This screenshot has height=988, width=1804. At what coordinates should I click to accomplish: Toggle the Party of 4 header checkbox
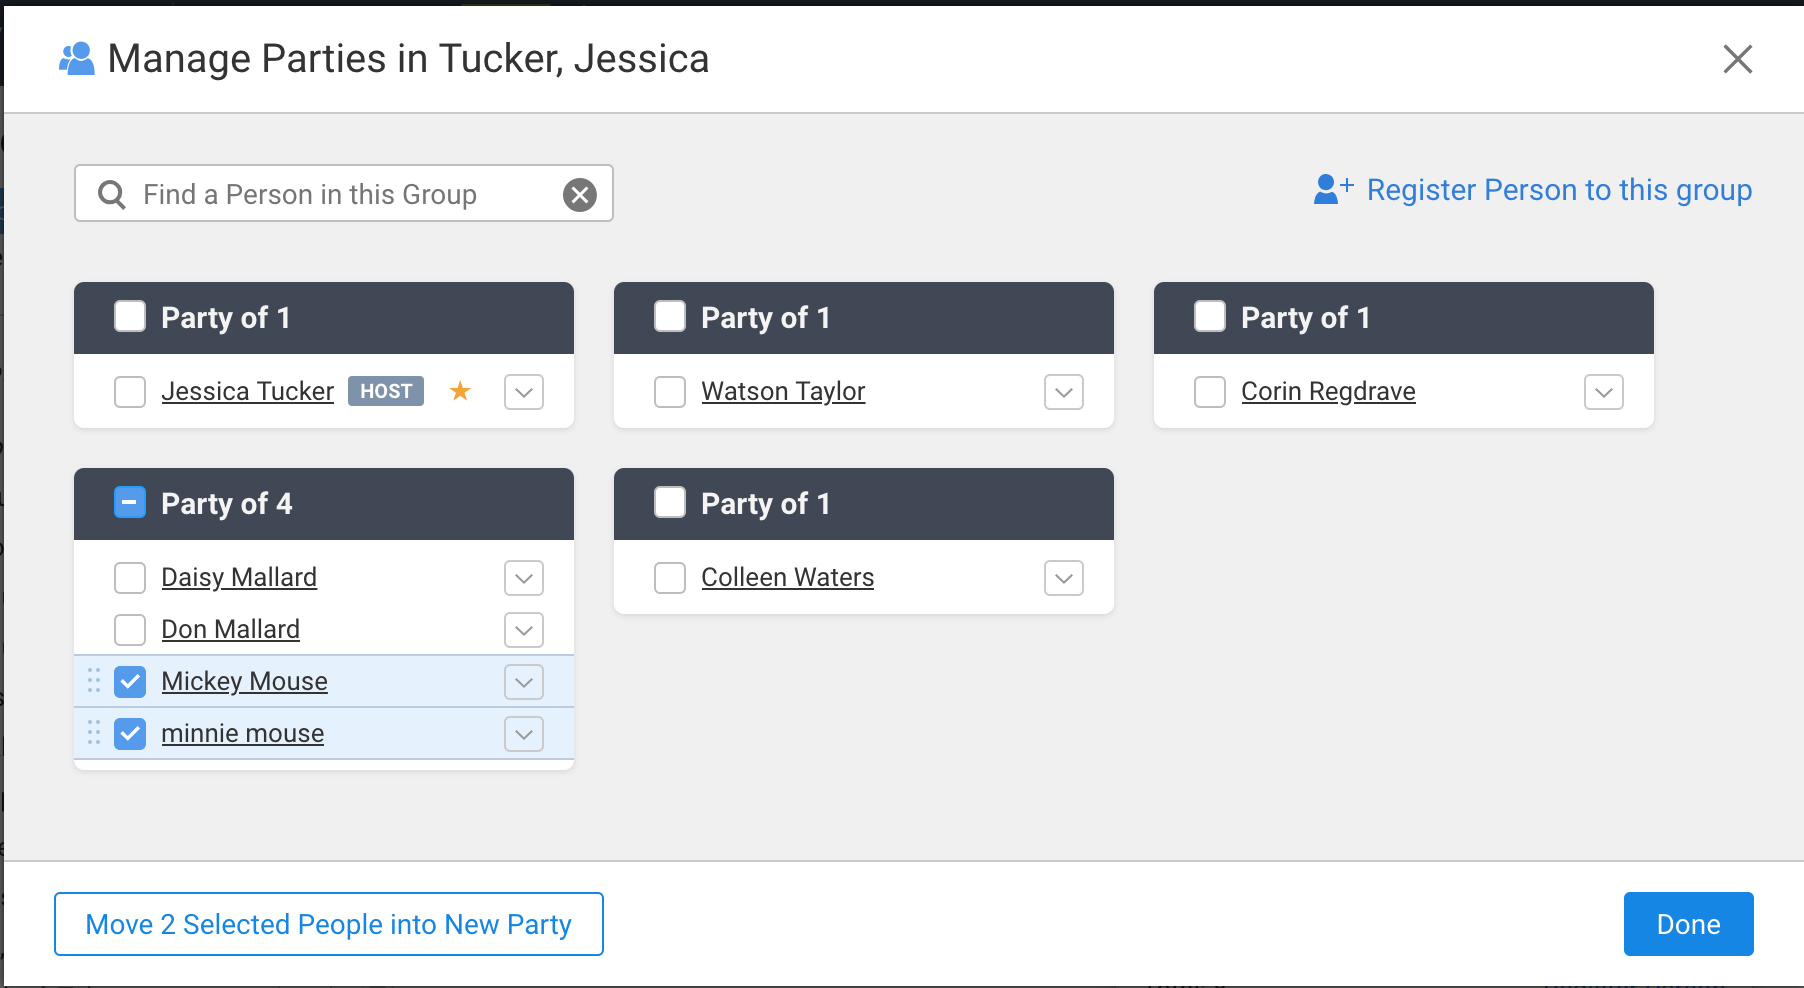click(130, 503)
